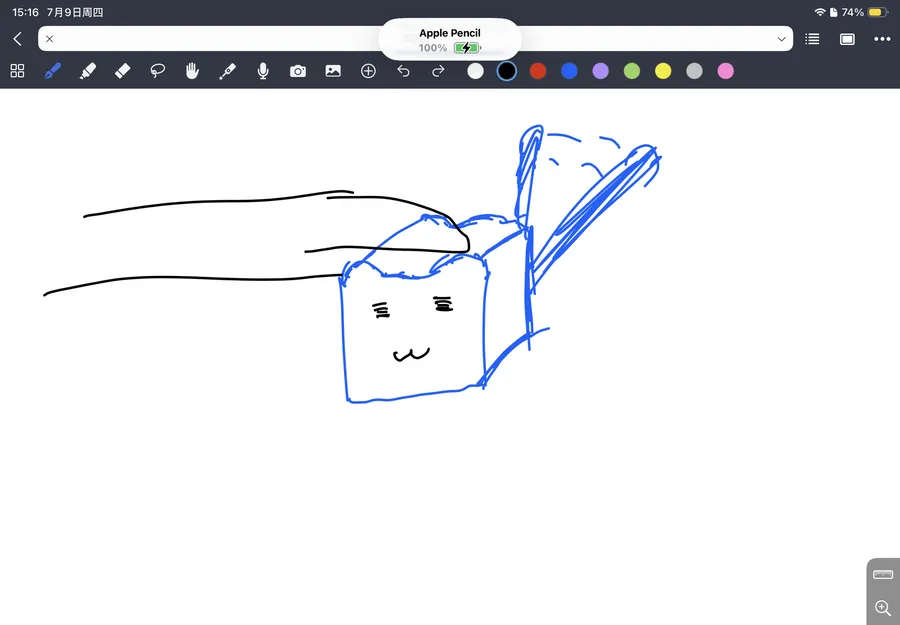Screen dimensions: 900x625
Task: Select the eraser tool
Action: pyautogui.click(x=122, y=71)
